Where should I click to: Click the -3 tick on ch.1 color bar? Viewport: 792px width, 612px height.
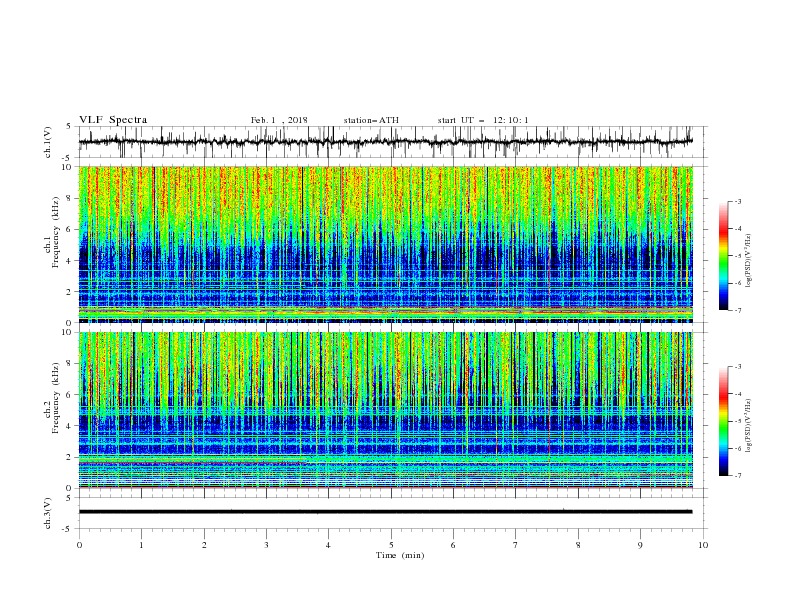point(737,201)
